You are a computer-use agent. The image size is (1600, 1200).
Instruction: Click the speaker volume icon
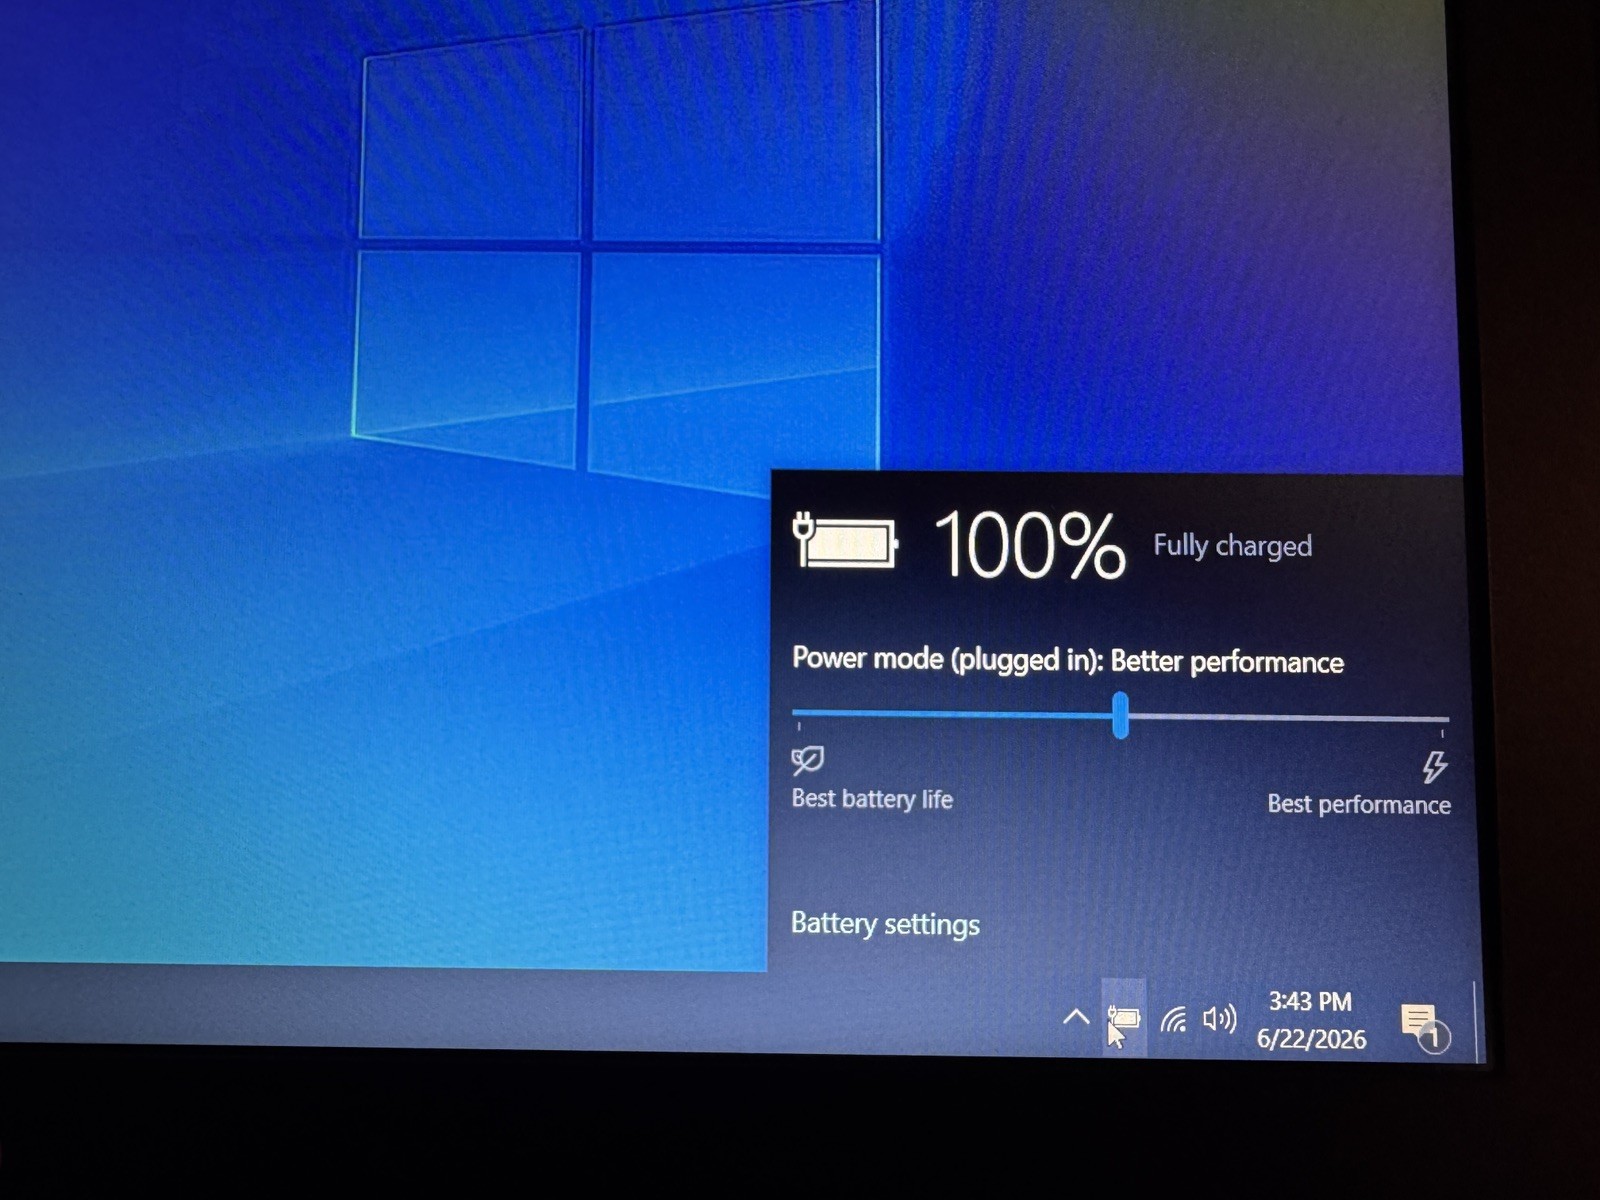1220,1019
